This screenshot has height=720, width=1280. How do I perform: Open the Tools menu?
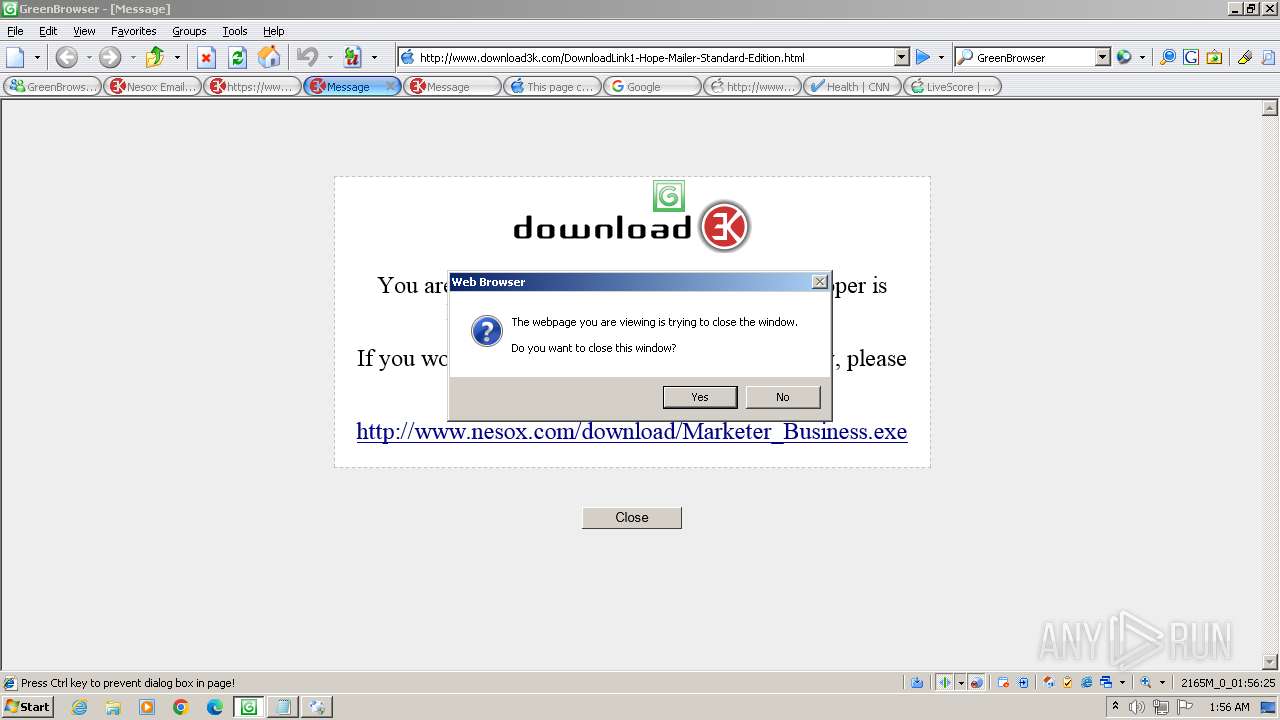coord(235,31)
